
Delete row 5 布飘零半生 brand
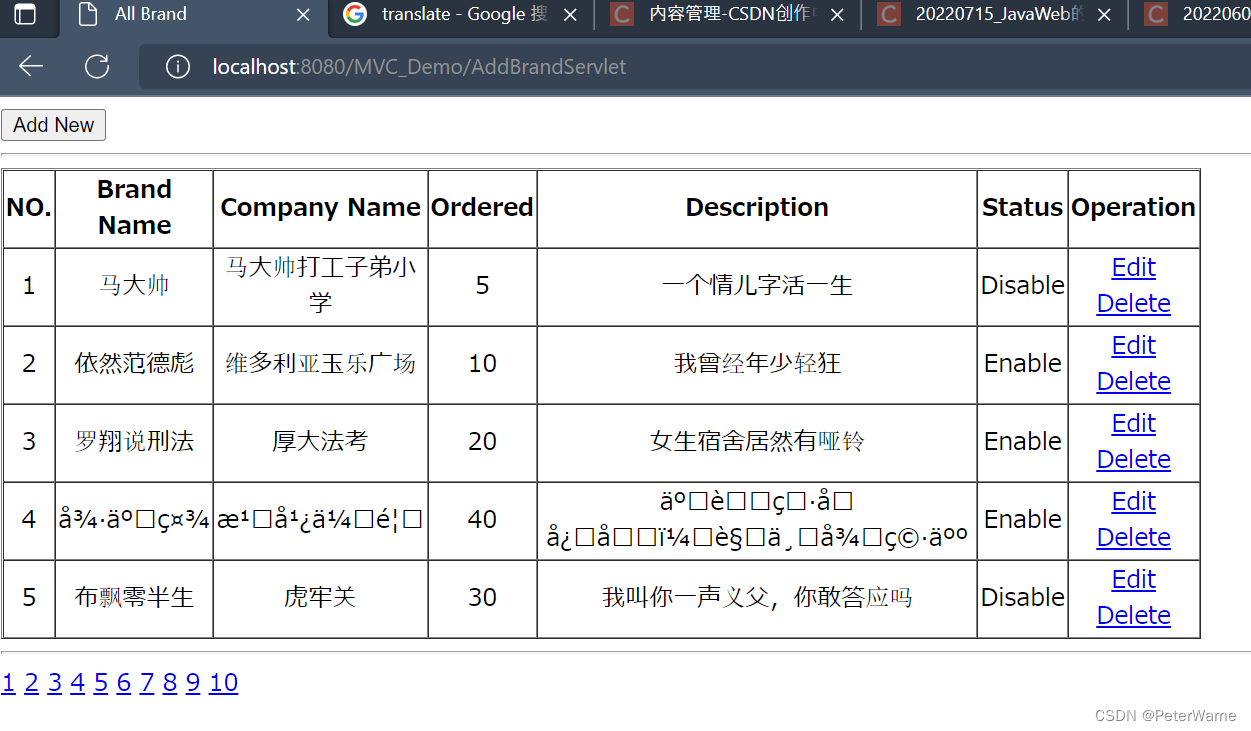pos(1133,616)
